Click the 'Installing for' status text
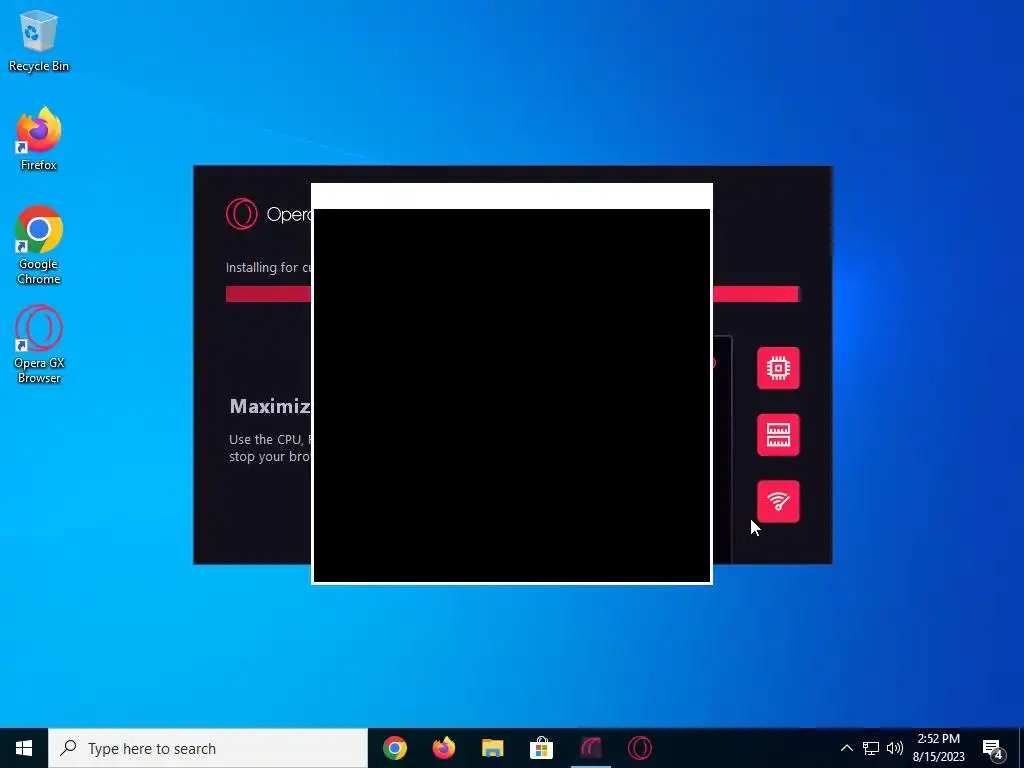The width and height of the screenshot is (1024, 768). (x=269, y=267)
